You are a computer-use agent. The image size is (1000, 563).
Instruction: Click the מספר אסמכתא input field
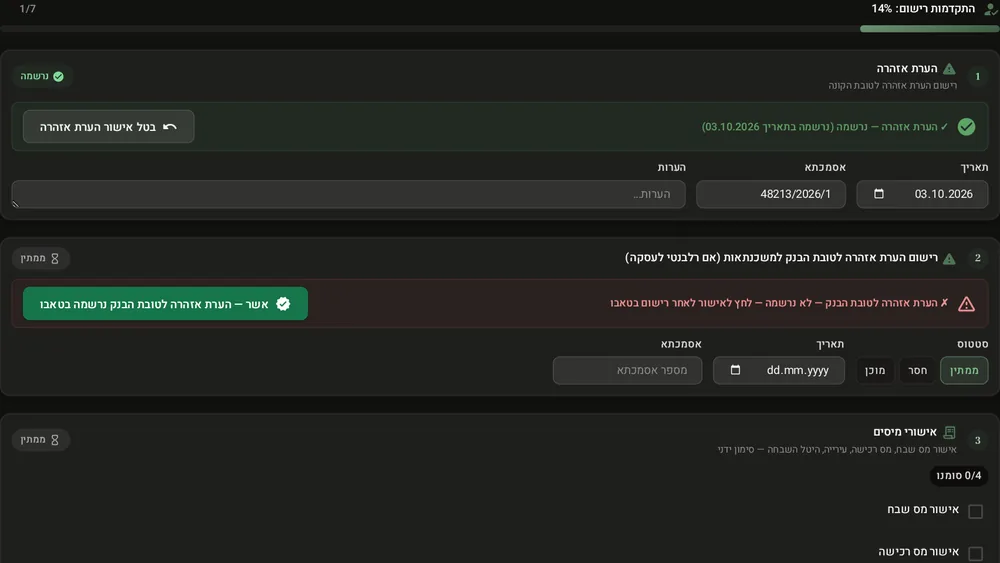click(x=628, y=370)
